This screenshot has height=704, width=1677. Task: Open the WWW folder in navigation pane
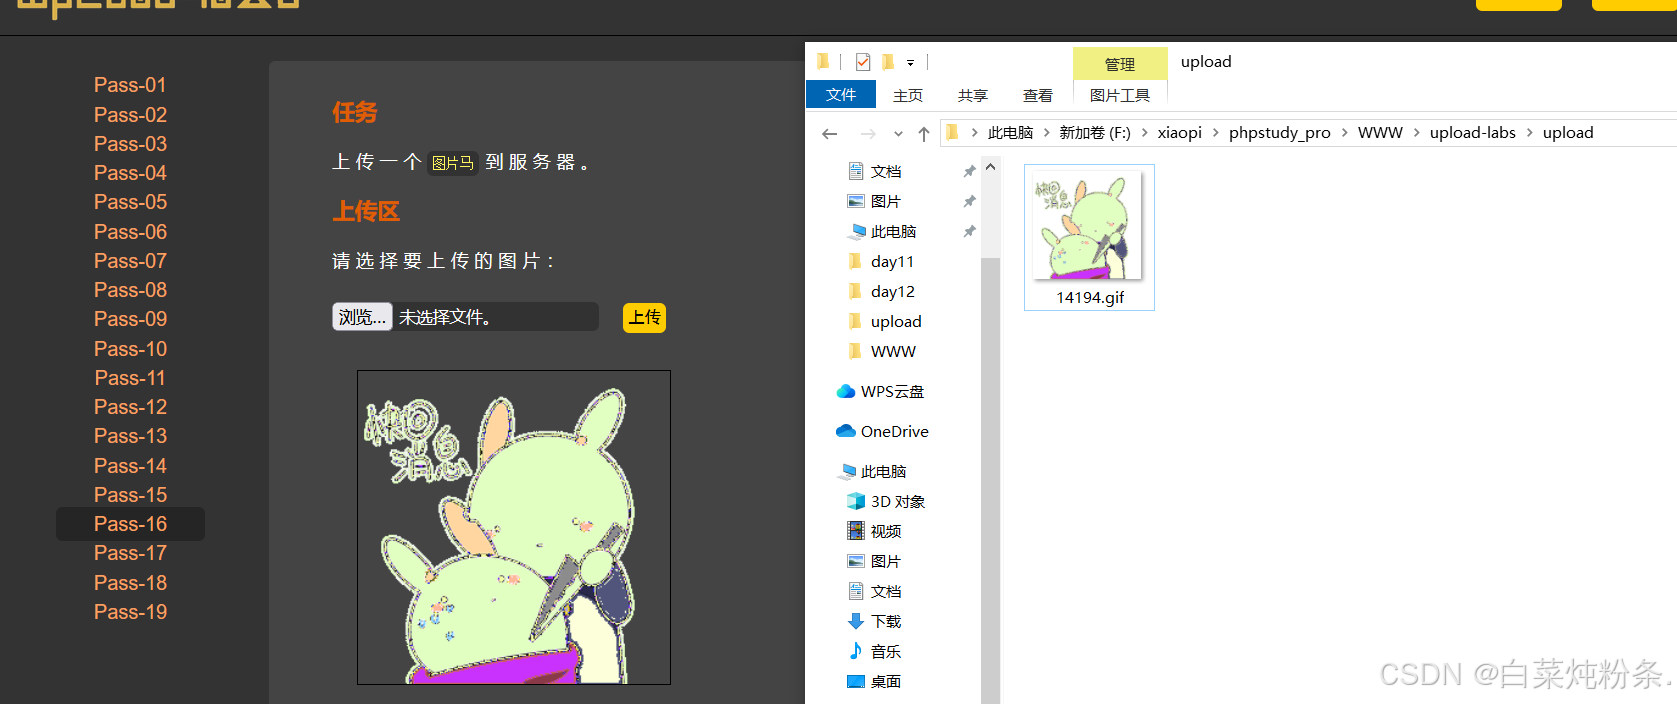click(893, 351)
